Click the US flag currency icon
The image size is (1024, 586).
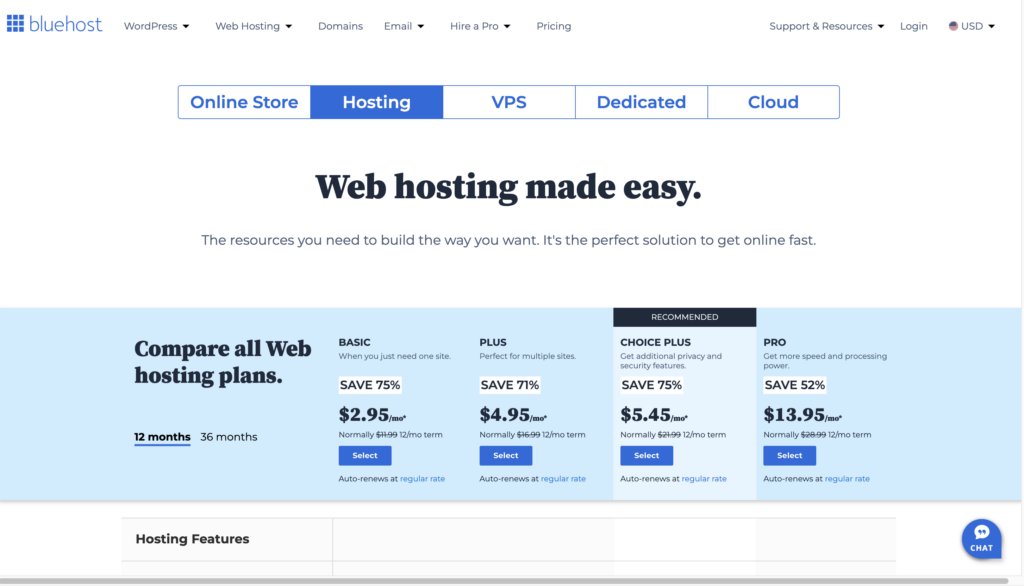point(953,26)
